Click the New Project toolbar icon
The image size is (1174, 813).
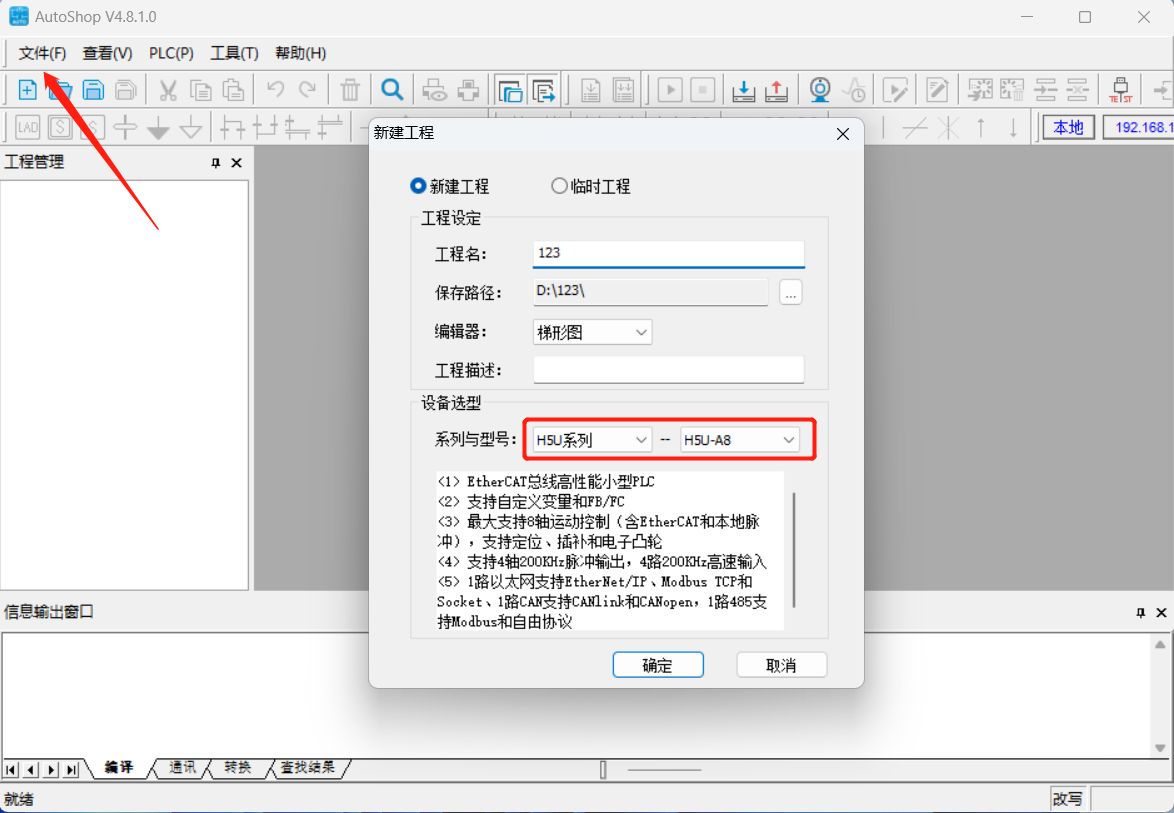pos(28,90)
